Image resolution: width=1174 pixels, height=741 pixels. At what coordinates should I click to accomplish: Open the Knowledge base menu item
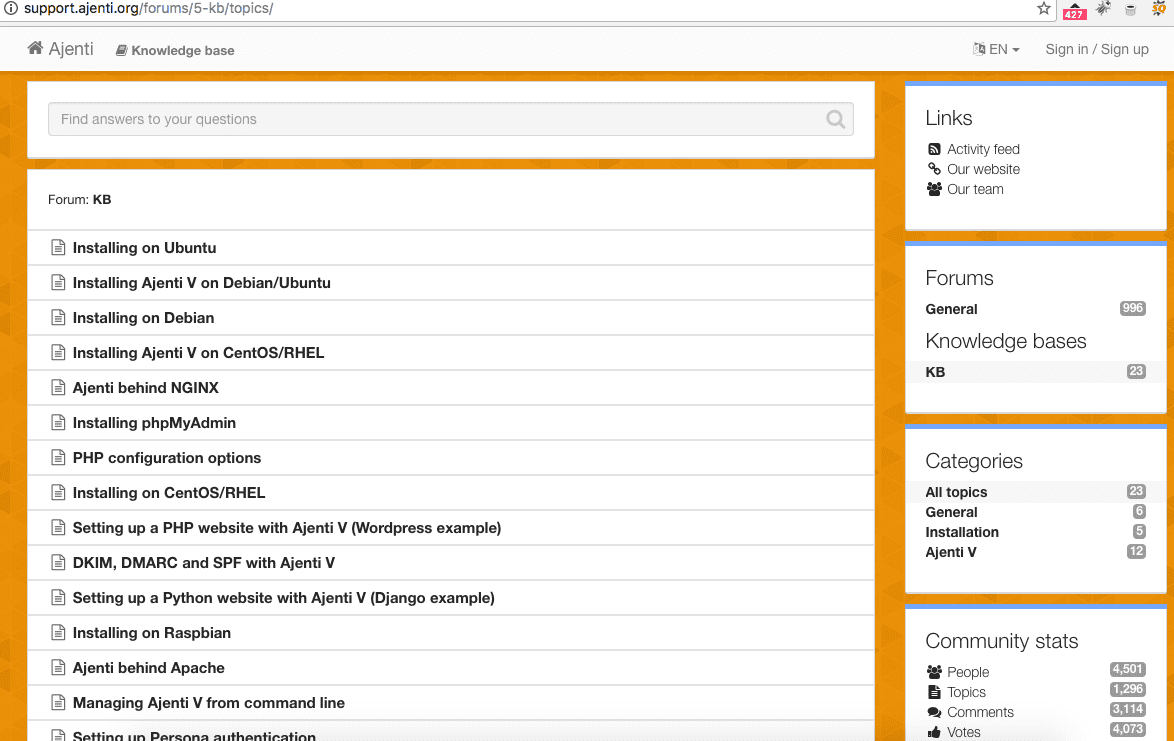pos(175,50)
